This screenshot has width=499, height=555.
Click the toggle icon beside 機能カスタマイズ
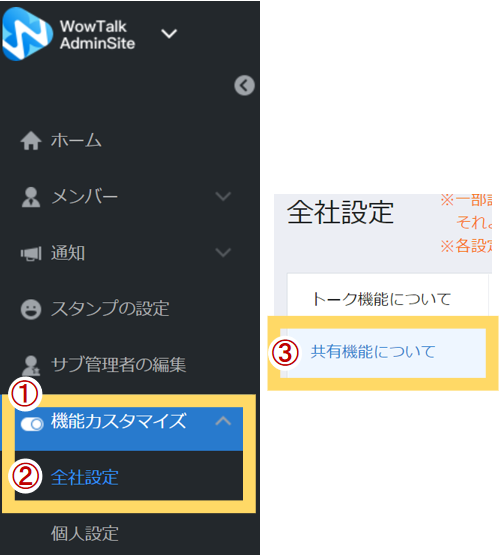point(32,424)
